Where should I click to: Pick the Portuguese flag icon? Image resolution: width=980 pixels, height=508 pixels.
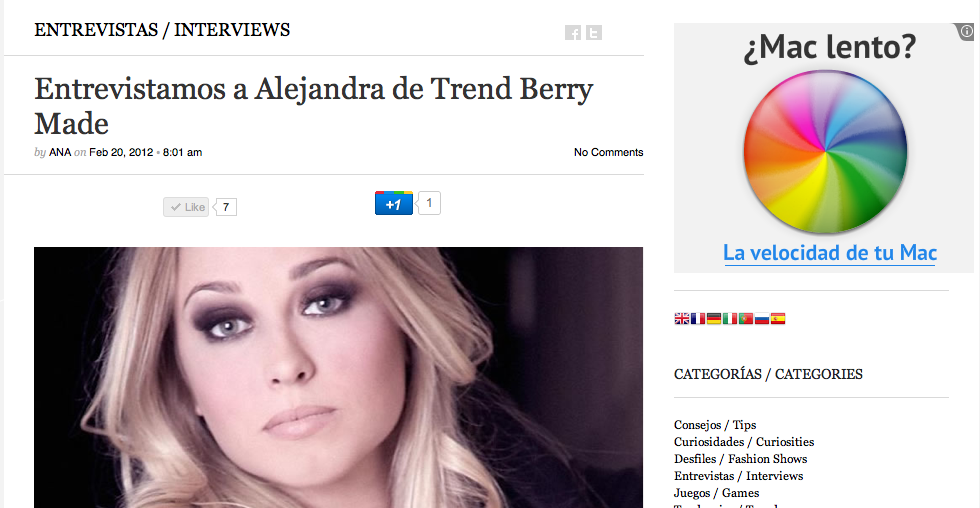coord(746,319)
